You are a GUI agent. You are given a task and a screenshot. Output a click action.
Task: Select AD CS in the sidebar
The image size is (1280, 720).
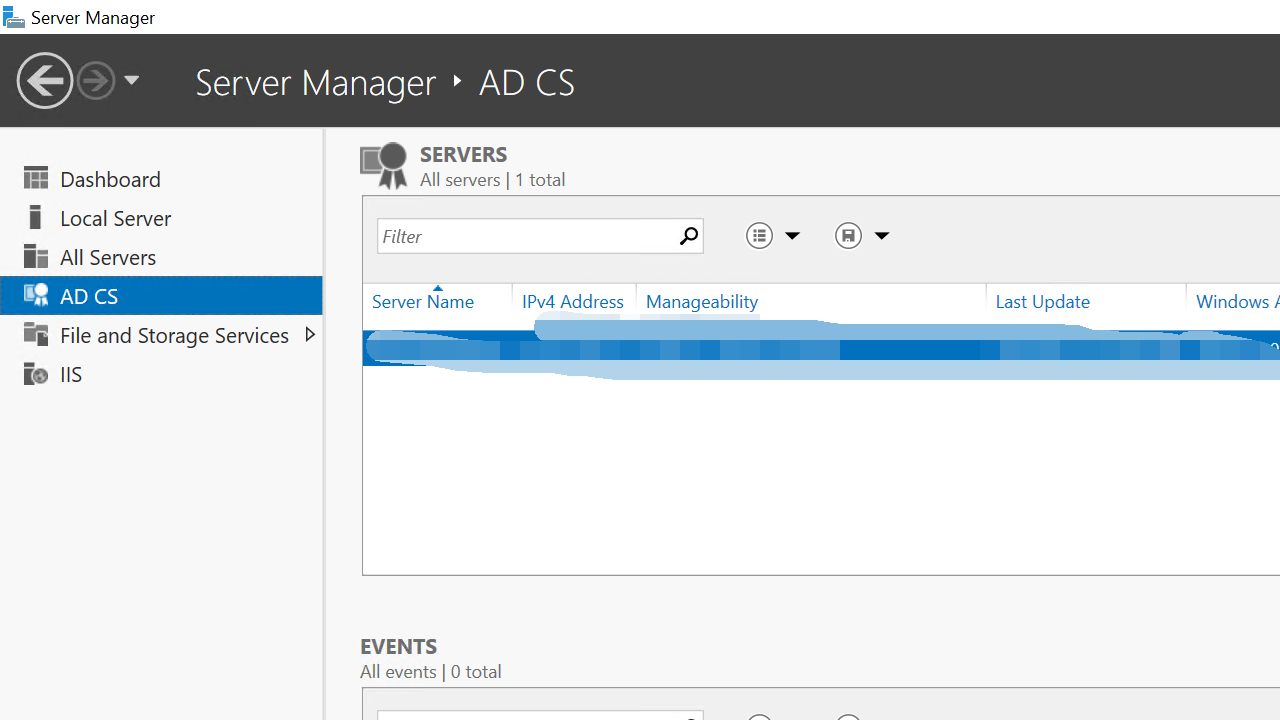161,296
